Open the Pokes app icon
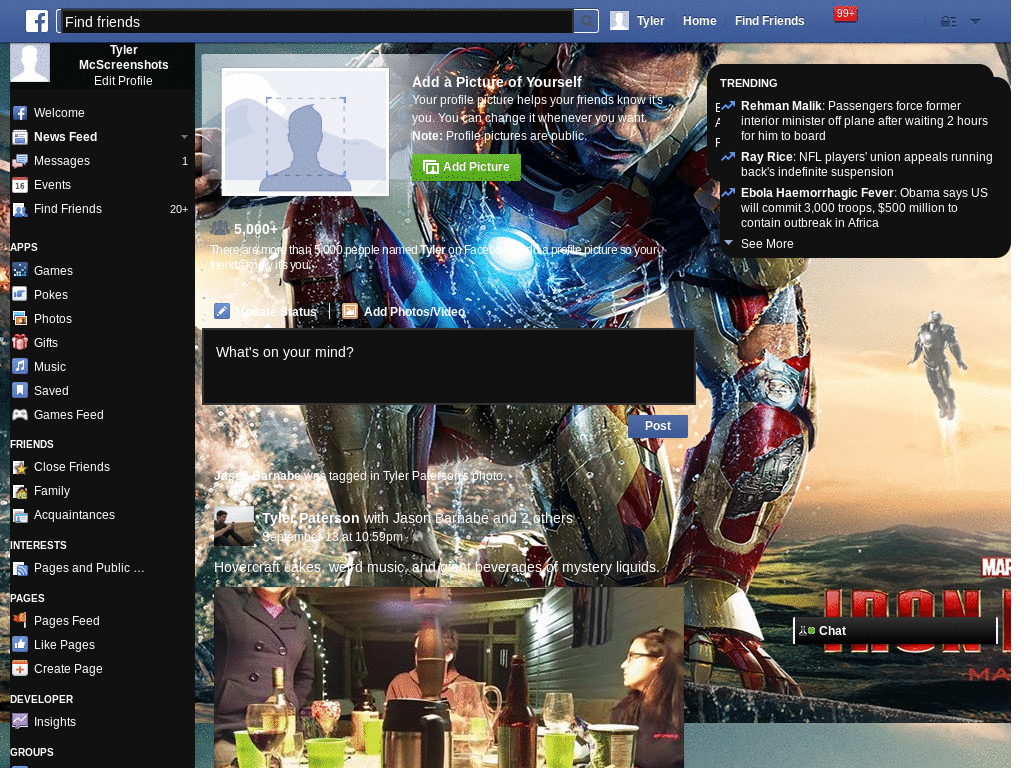 tap(20, 294)
